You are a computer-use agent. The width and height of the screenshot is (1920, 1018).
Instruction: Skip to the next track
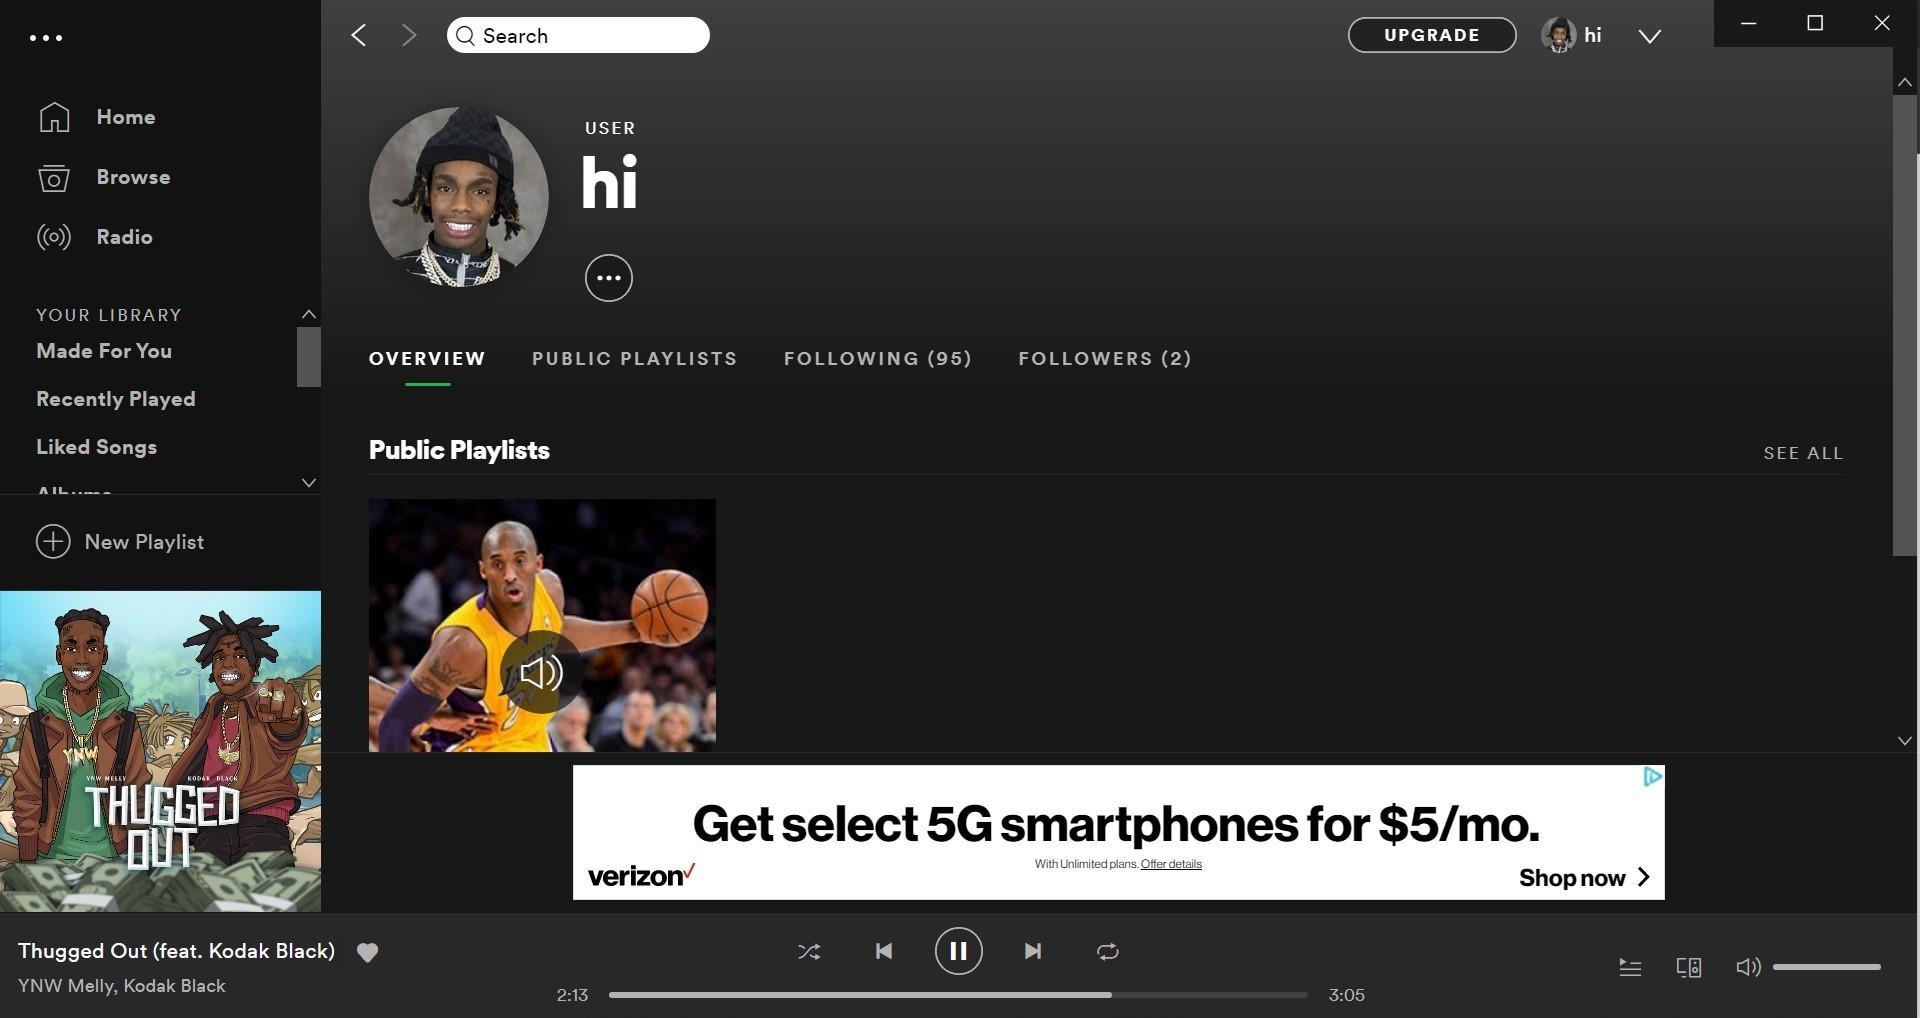pos(1033,951)
